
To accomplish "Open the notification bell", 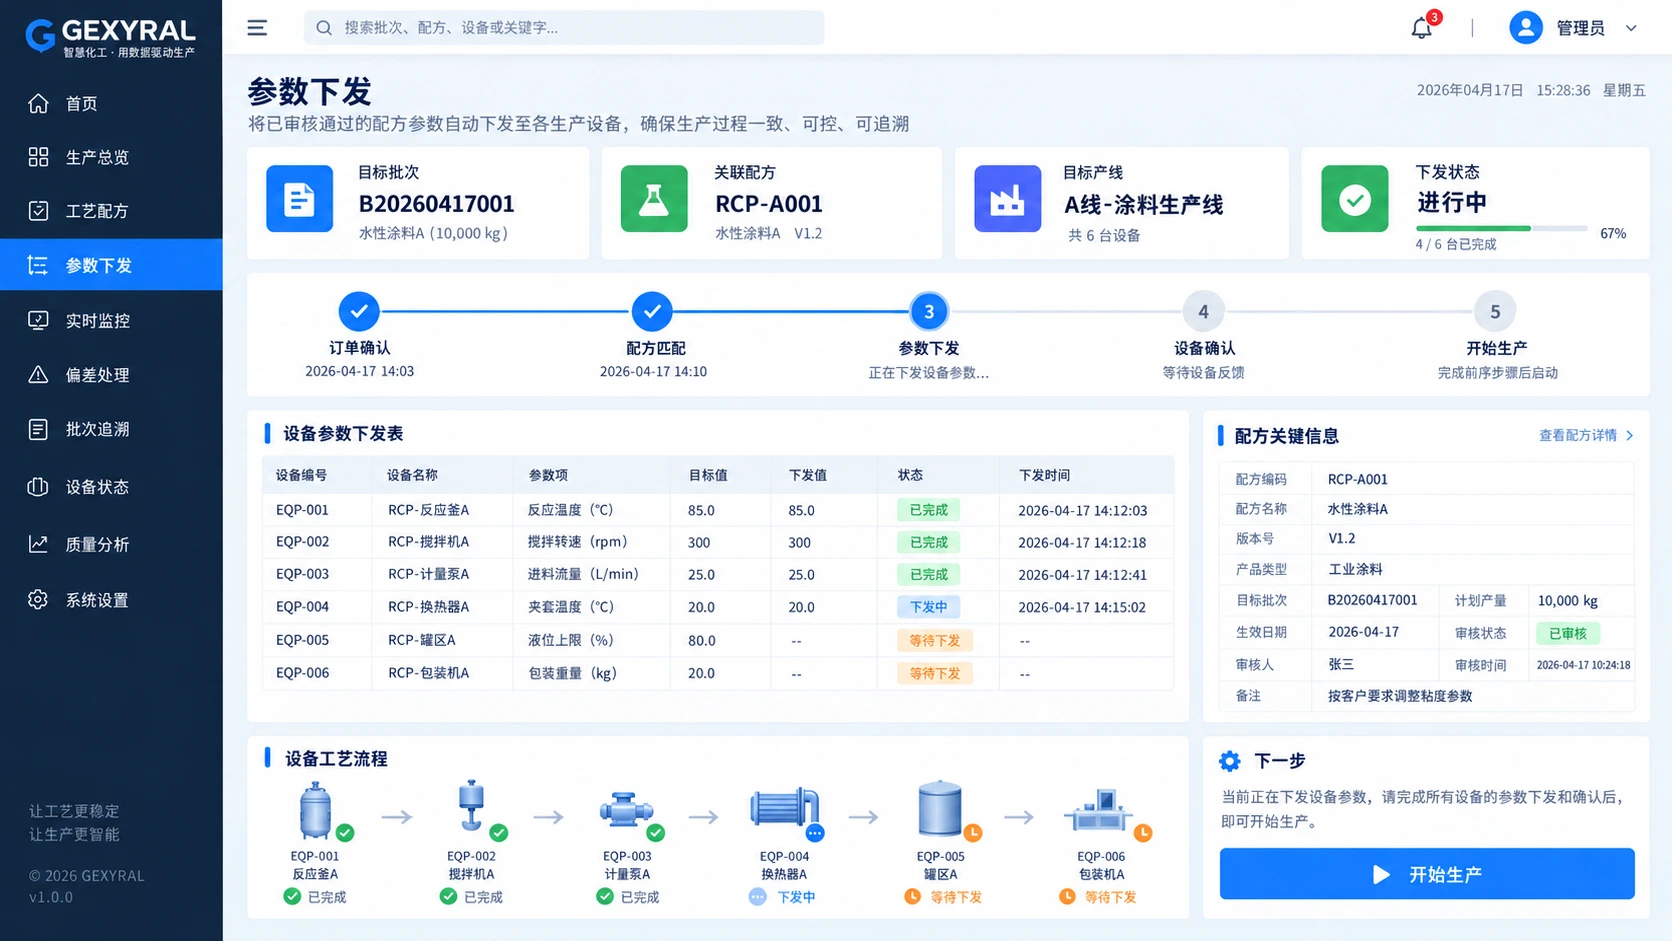I will (x=1422, y=27).
